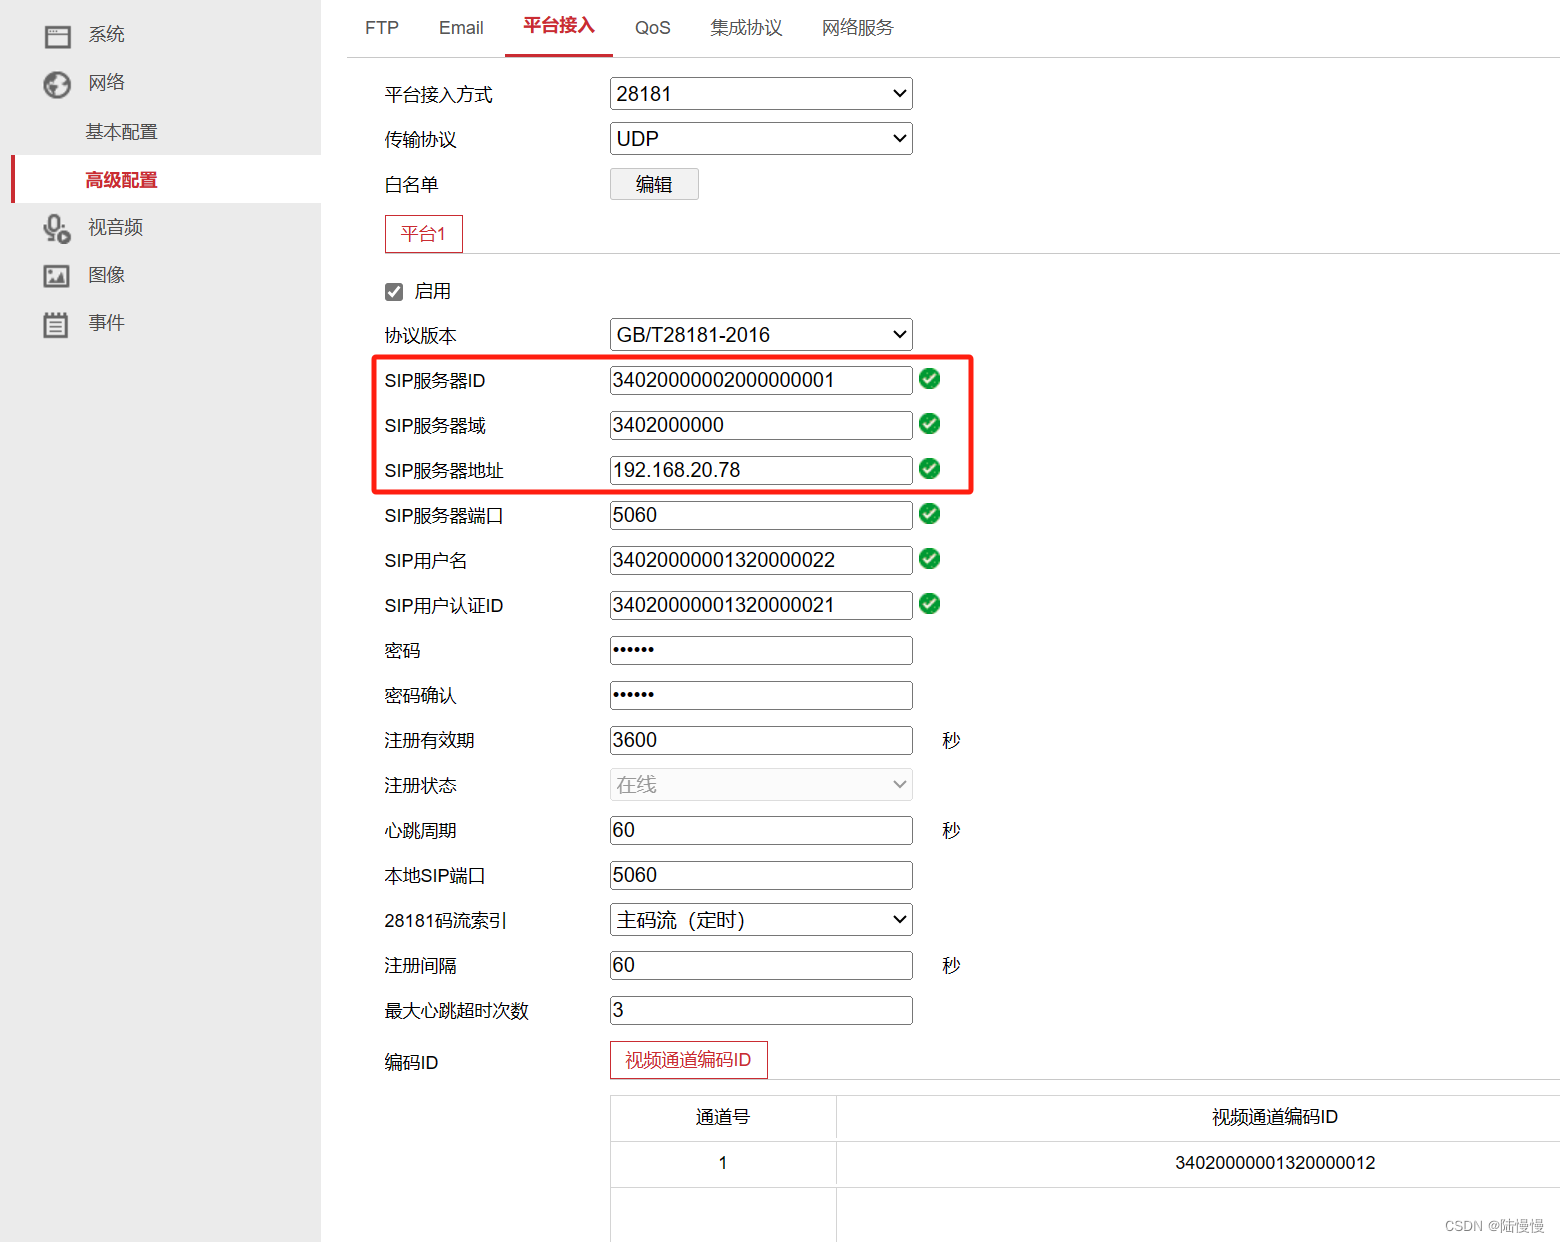Click the 图像 image settings icon
Screen dimensions: 1560x1242
[57, 275]
